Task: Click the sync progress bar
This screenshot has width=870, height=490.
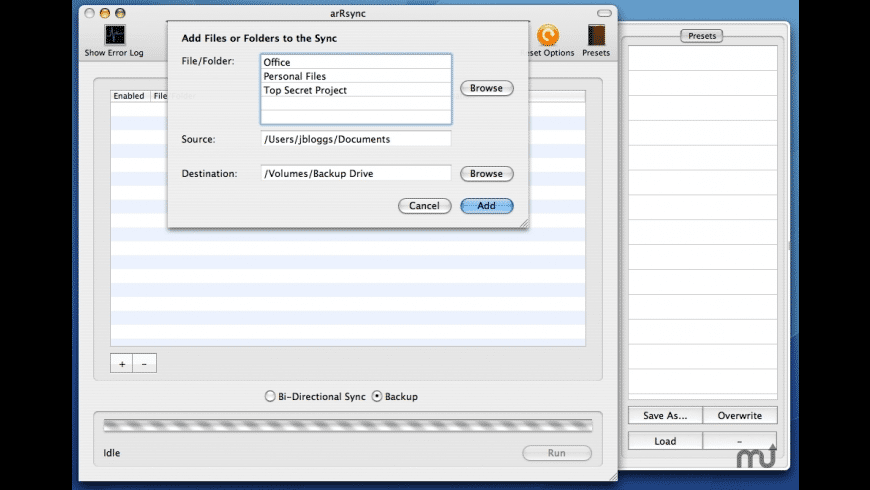Action: [x=348, y=425]
